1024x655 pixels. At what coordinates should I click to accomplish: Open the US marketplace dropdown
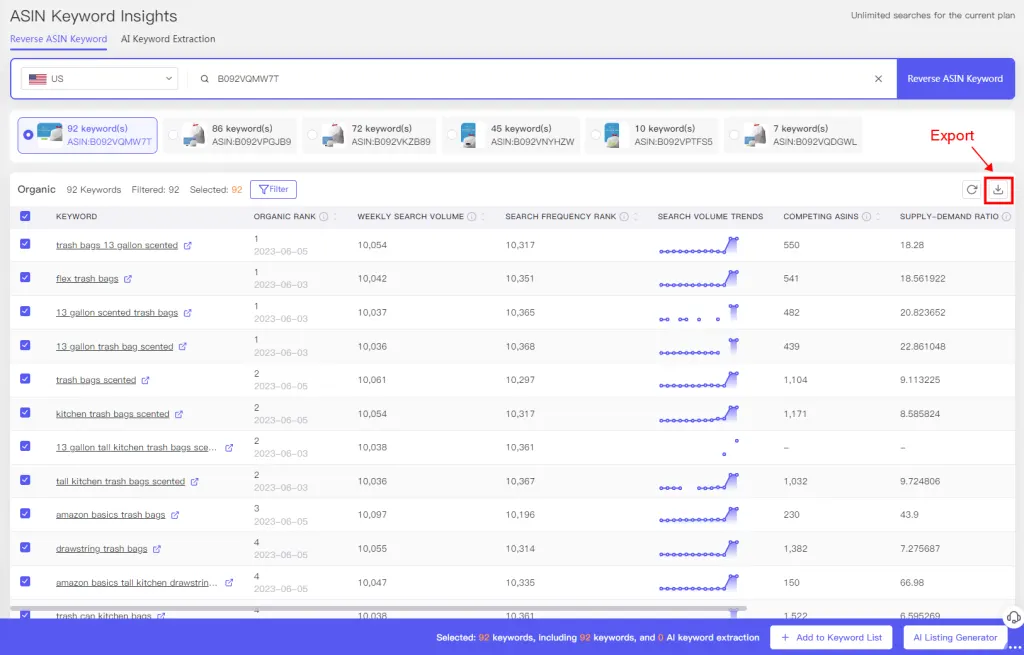[x=99, y=79]
